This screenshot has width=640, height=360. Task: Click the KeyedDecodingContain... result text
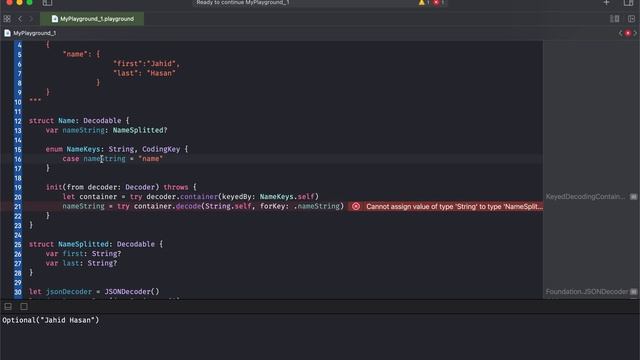[x=585, y=197]
